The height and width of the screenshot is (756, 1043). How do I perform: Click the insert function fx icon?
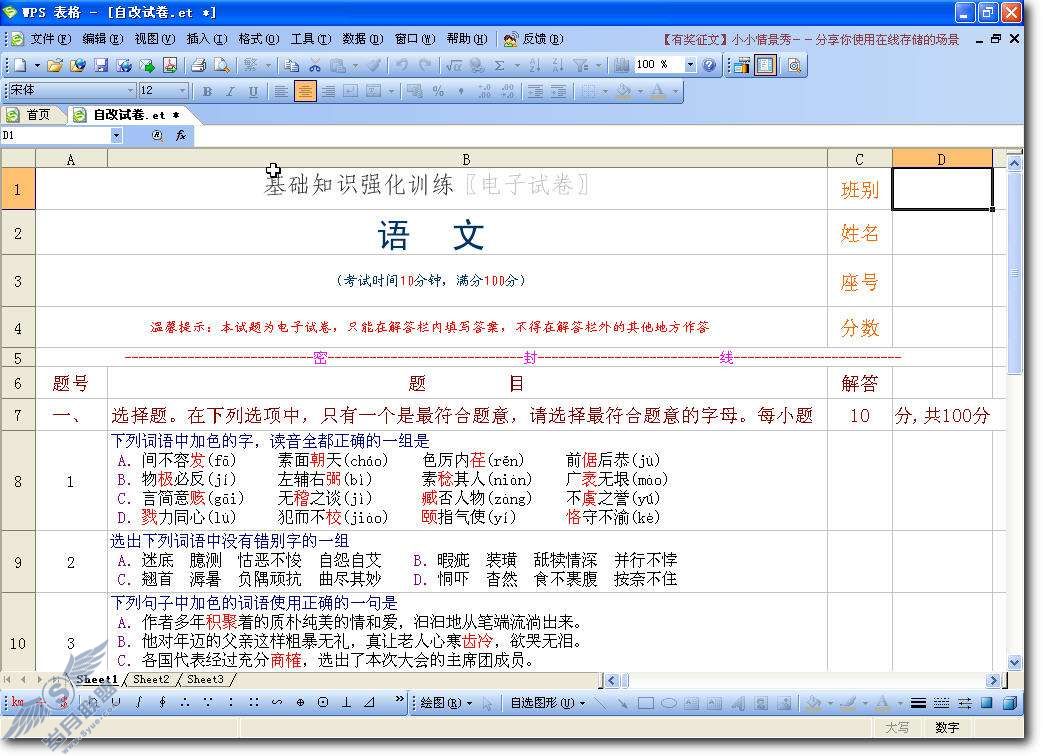[180, 136]
